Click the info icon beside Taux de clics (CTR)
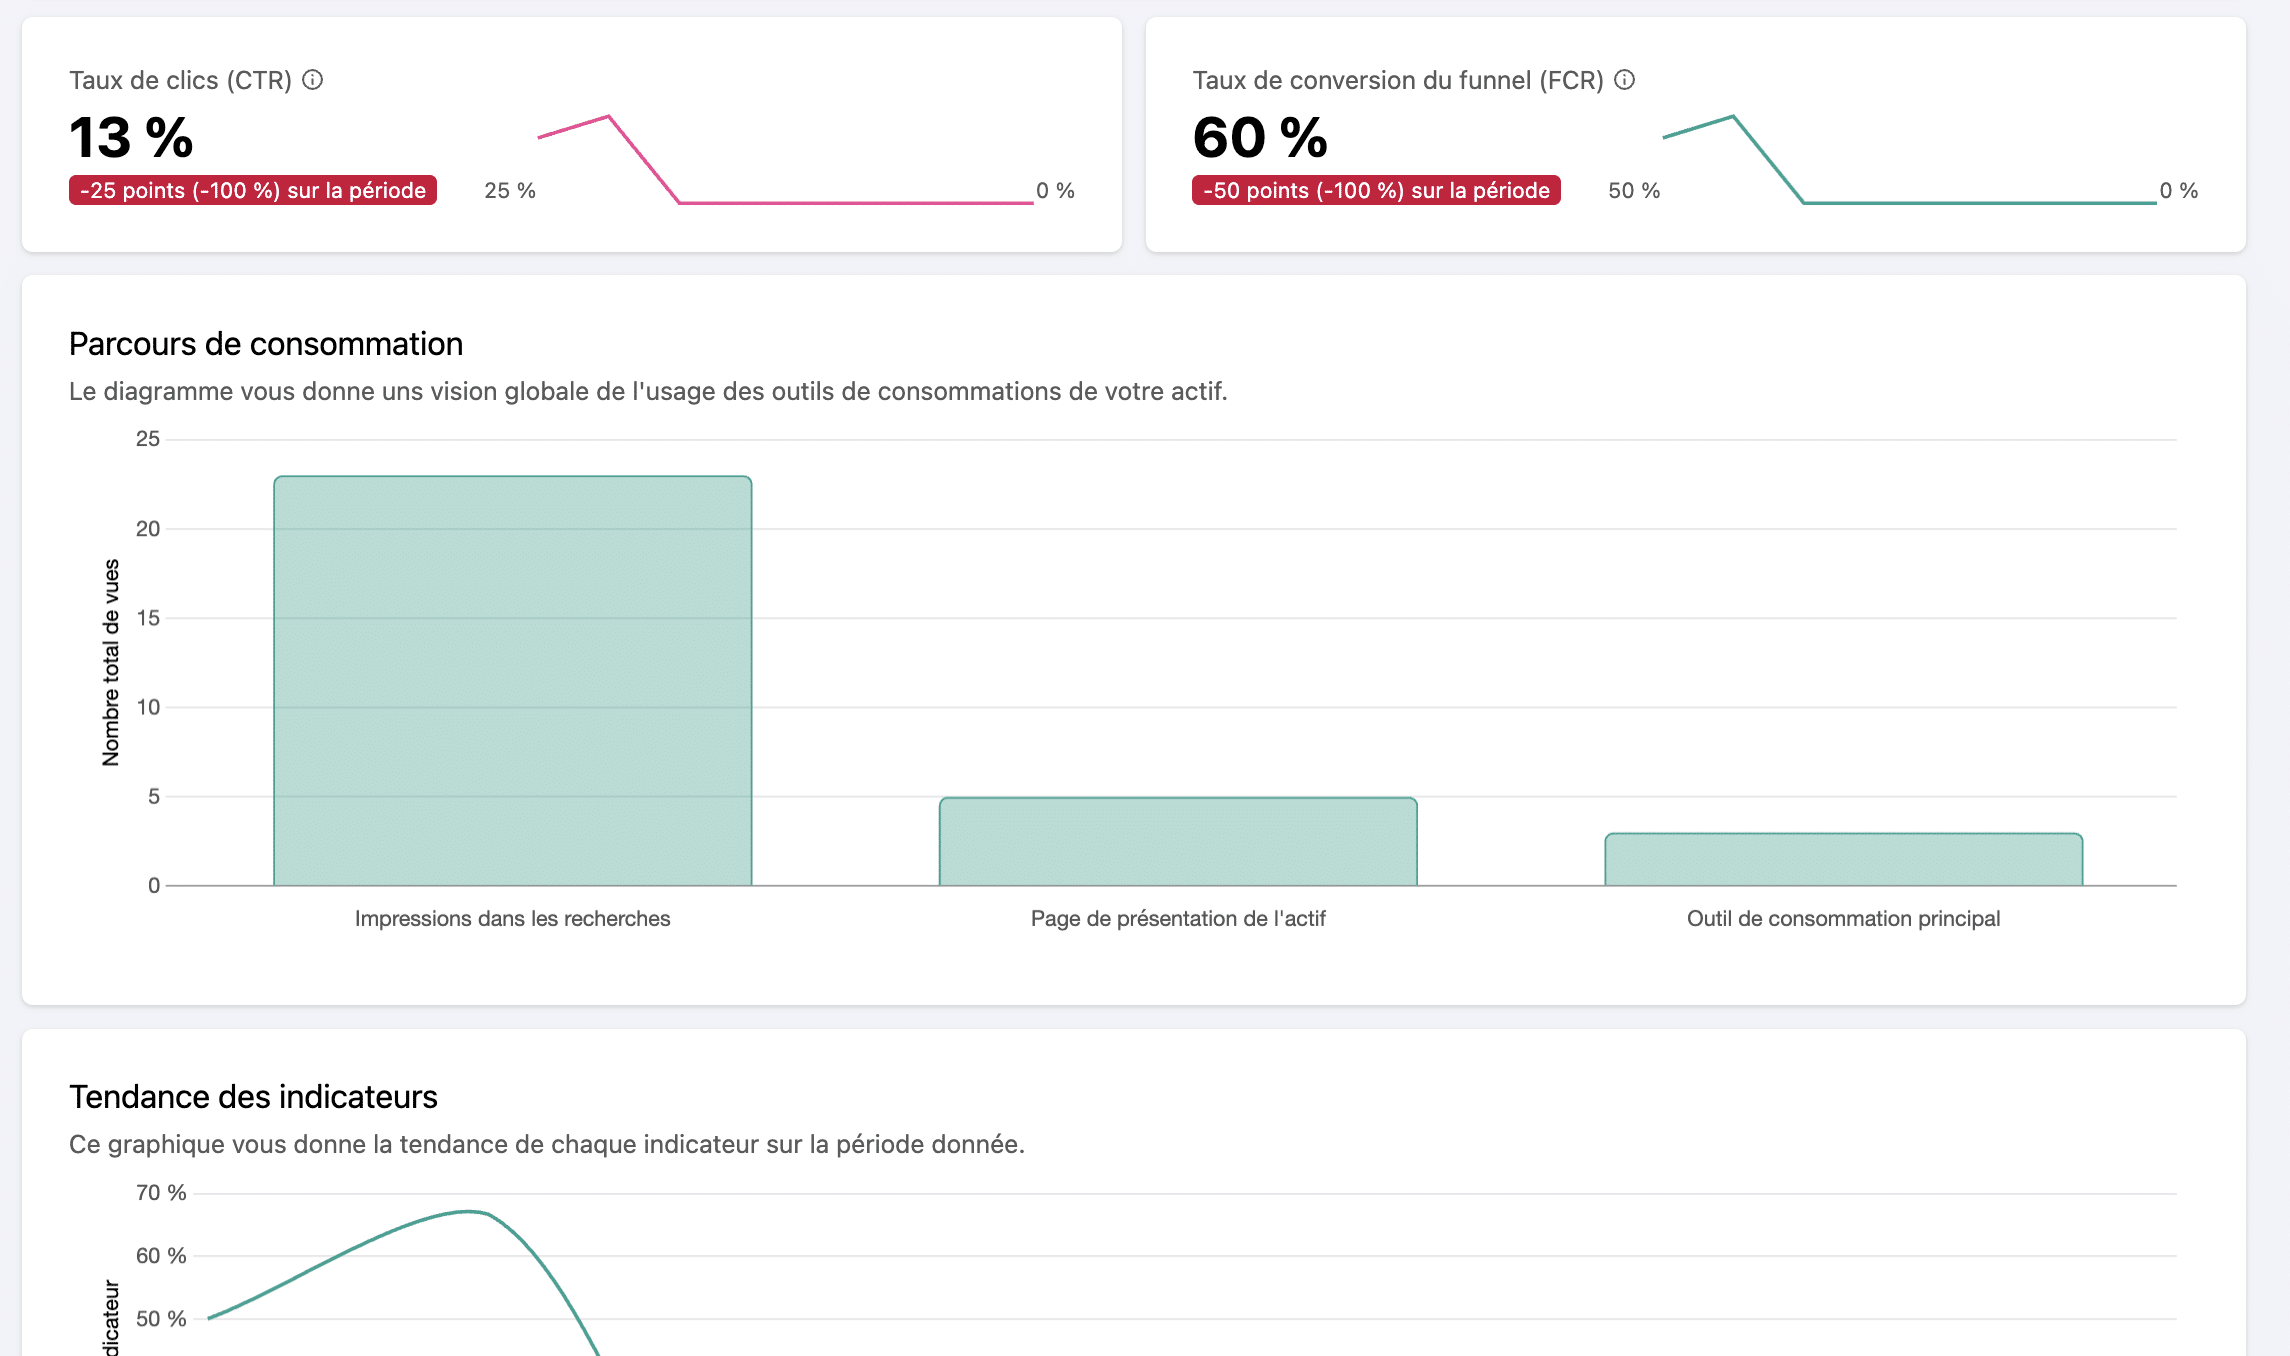Image resolution: width=2290 pixels, height=1356 pixels. click(313, 80)
